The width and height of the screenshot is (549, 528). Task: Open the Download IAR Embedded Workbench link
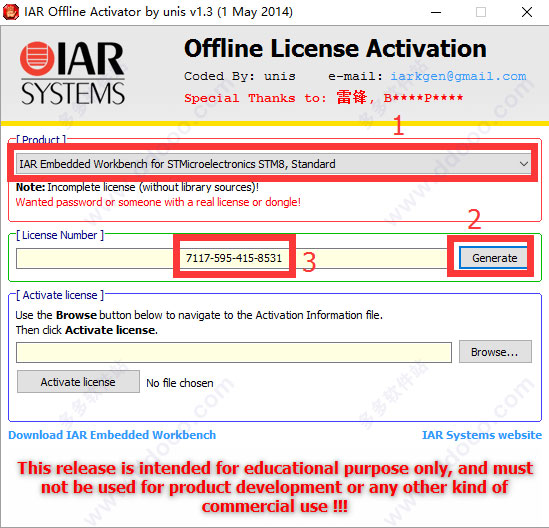coord(112,435)
